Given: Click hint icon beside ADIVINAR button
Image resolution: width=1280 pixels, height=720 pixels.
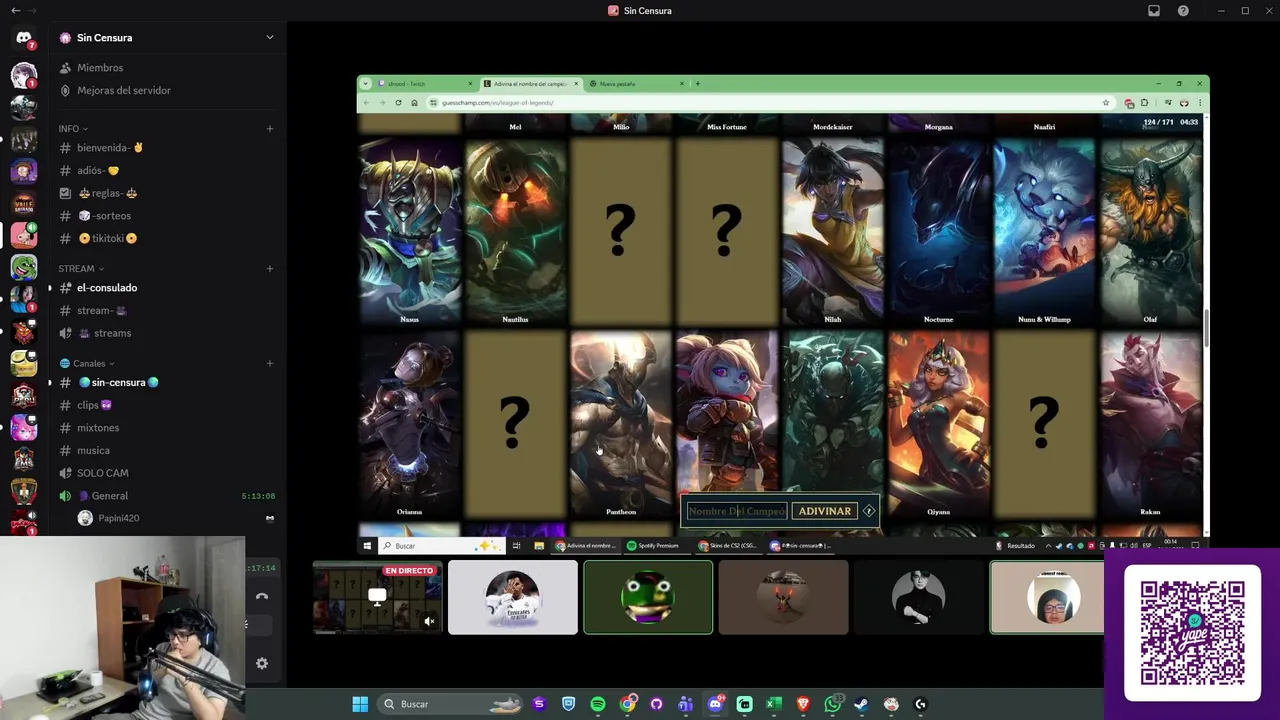Looking at the screenshot, I should pyautogui.click(x=869, y=511).
